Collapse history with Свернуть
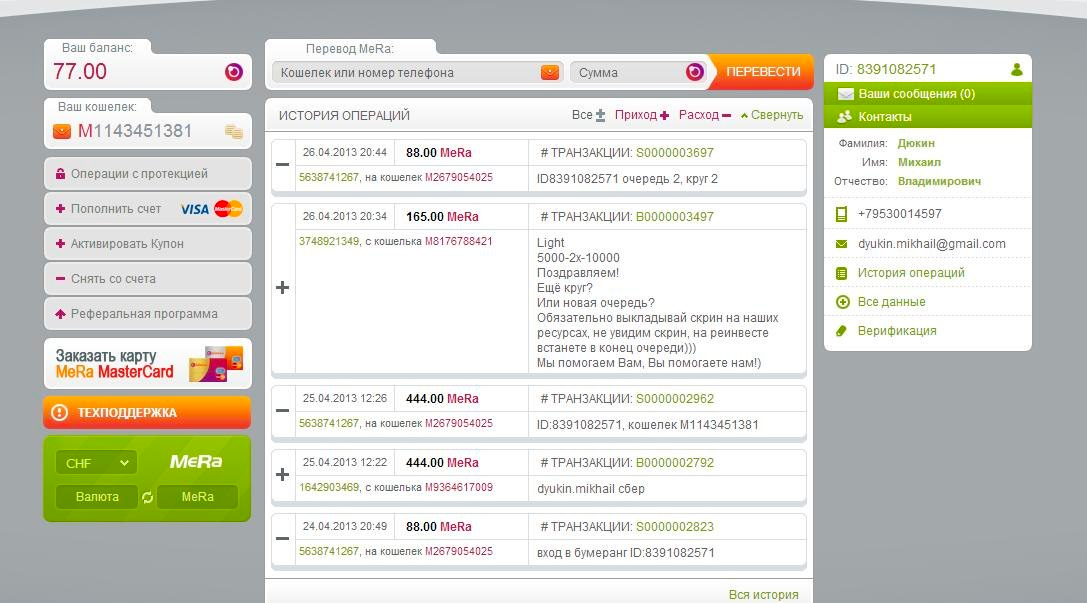1087x603 pixels. [x=772, y=115]
